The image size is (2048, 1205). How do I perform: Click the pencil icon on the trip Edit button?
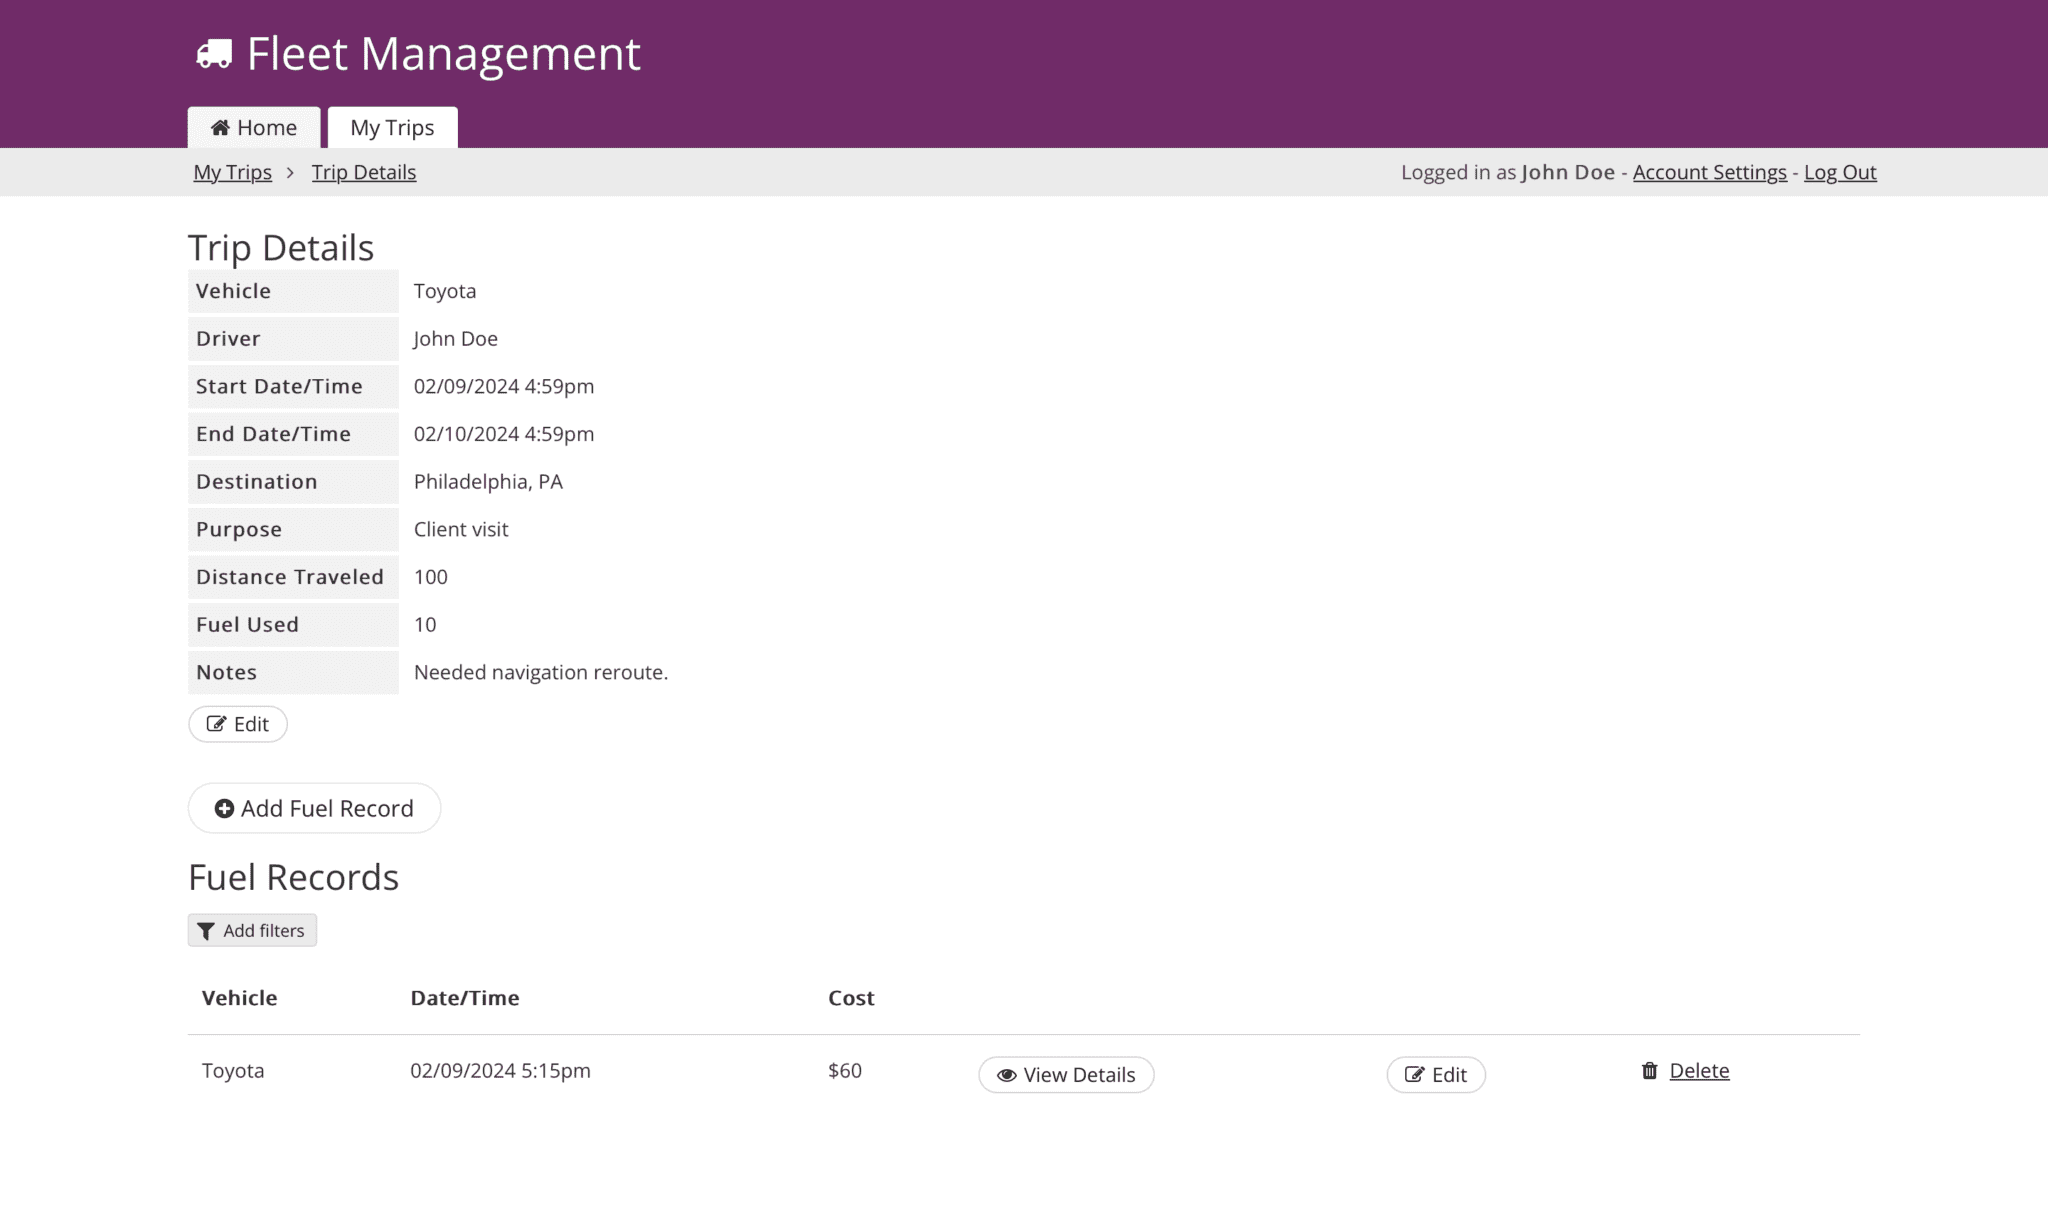(218, 723)
